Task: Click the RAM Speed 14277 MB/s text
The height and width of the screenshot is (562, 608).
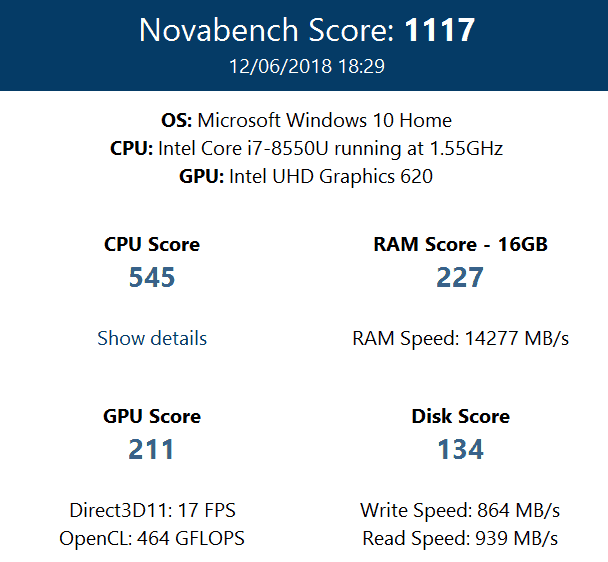Action: pyautogui.click(x=460, y=338)
